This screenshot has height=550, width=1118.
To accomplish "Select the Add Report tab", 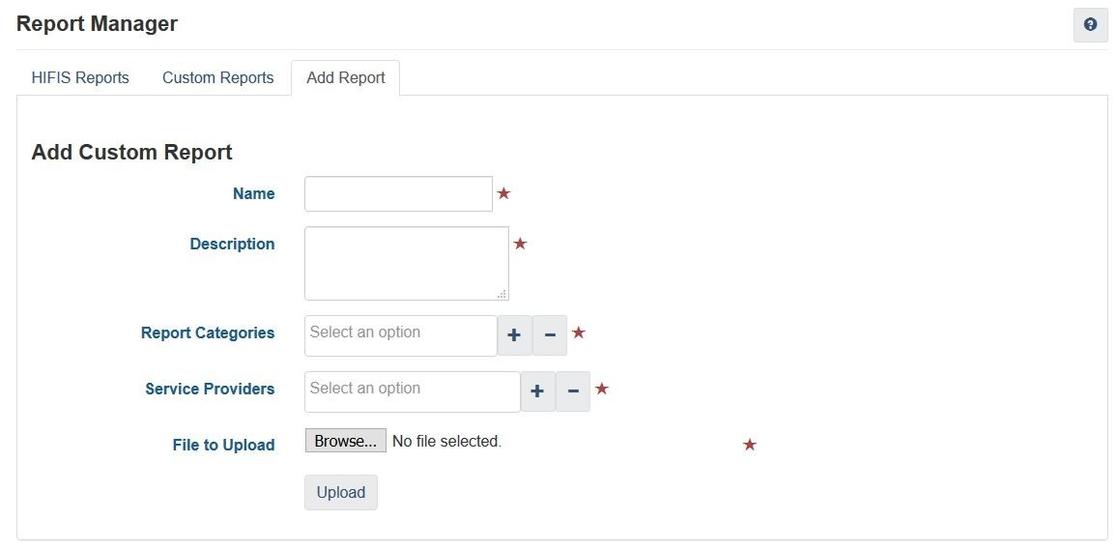I will pyautogui.click(x=346, y=78).
